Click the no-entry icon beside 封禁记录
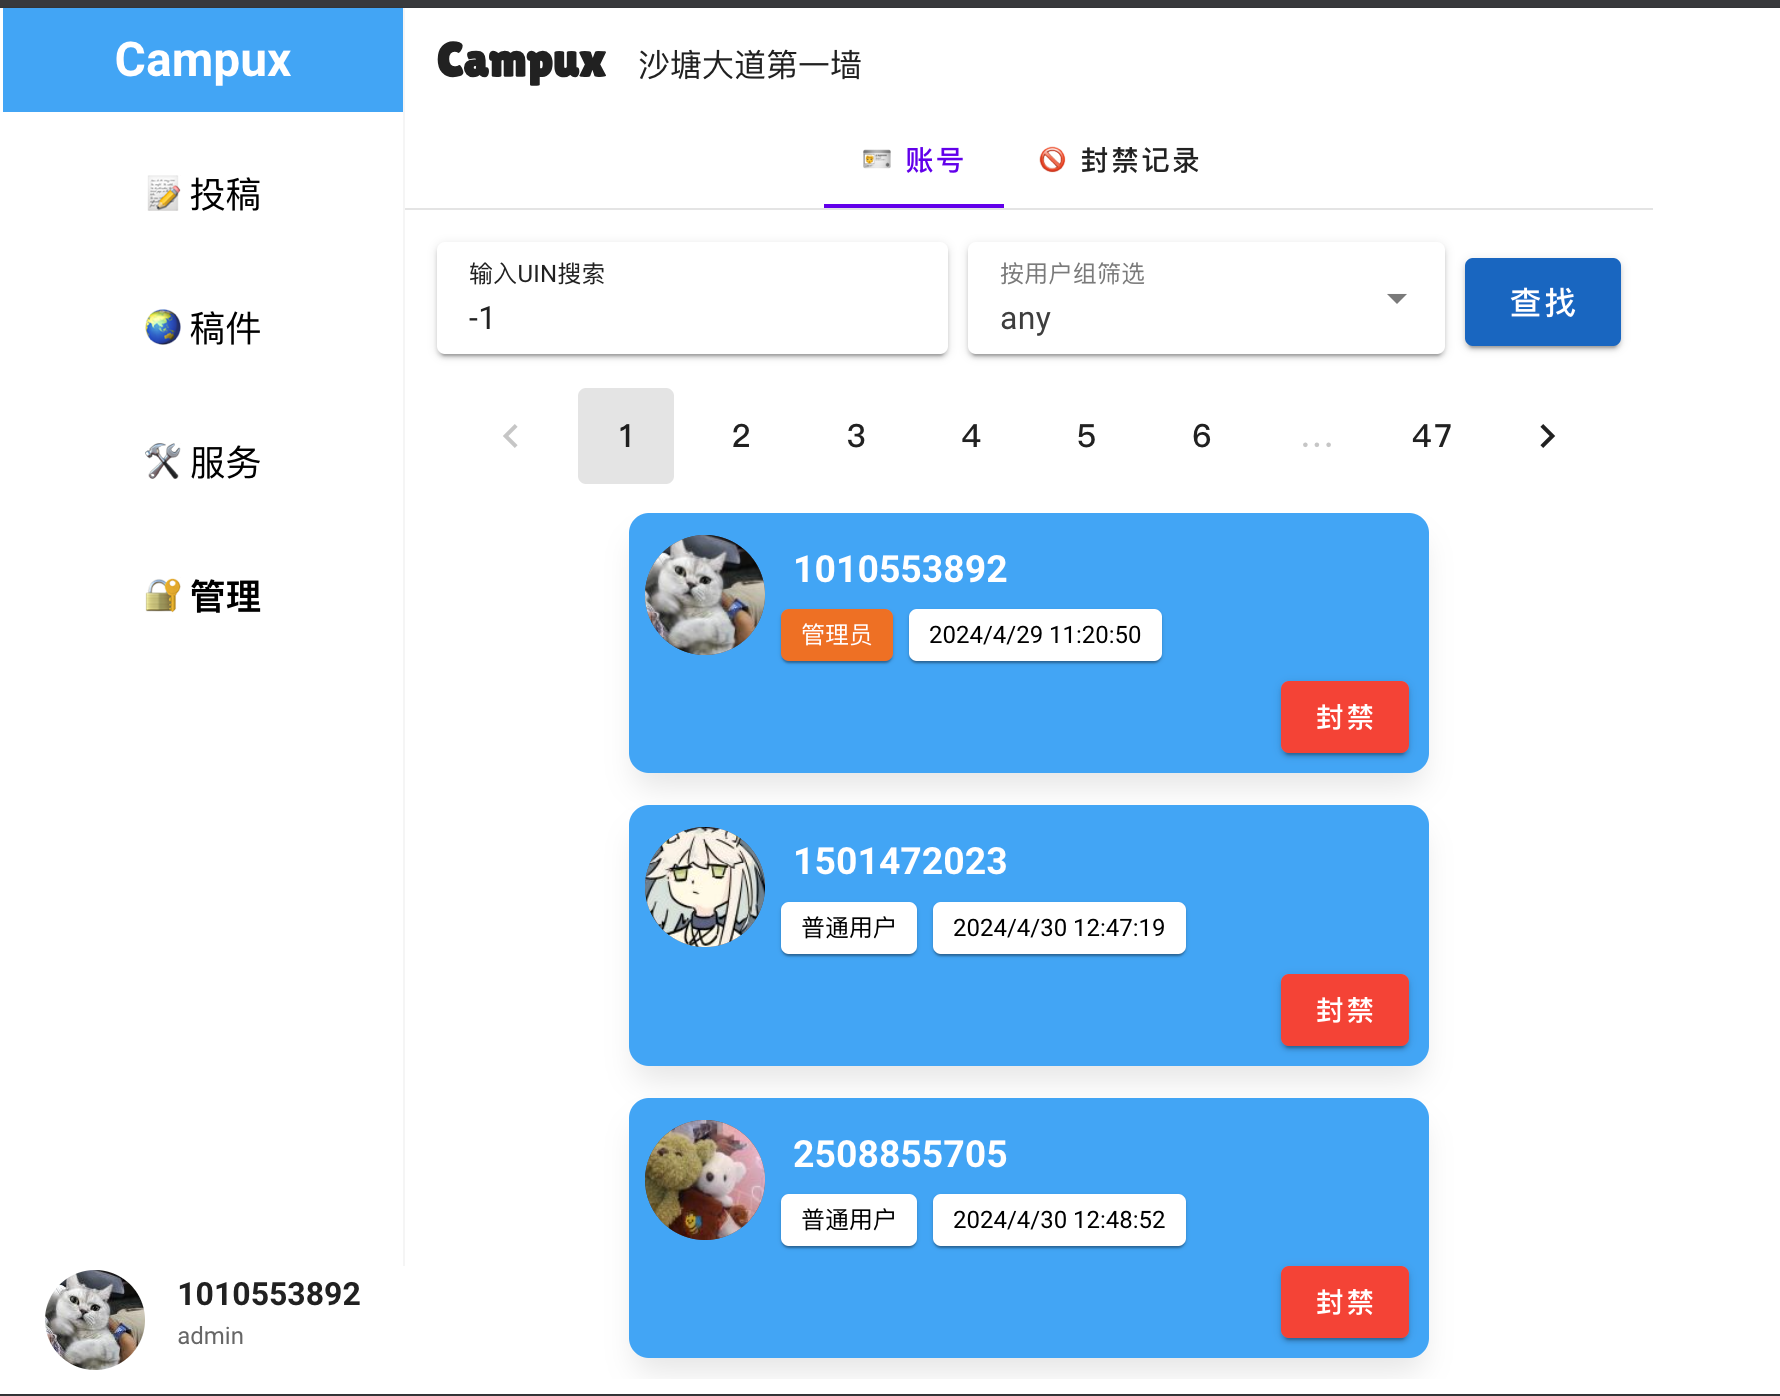Image resolution: width=1780 pixels, height=1396 pixels. tap(1051, 159)
